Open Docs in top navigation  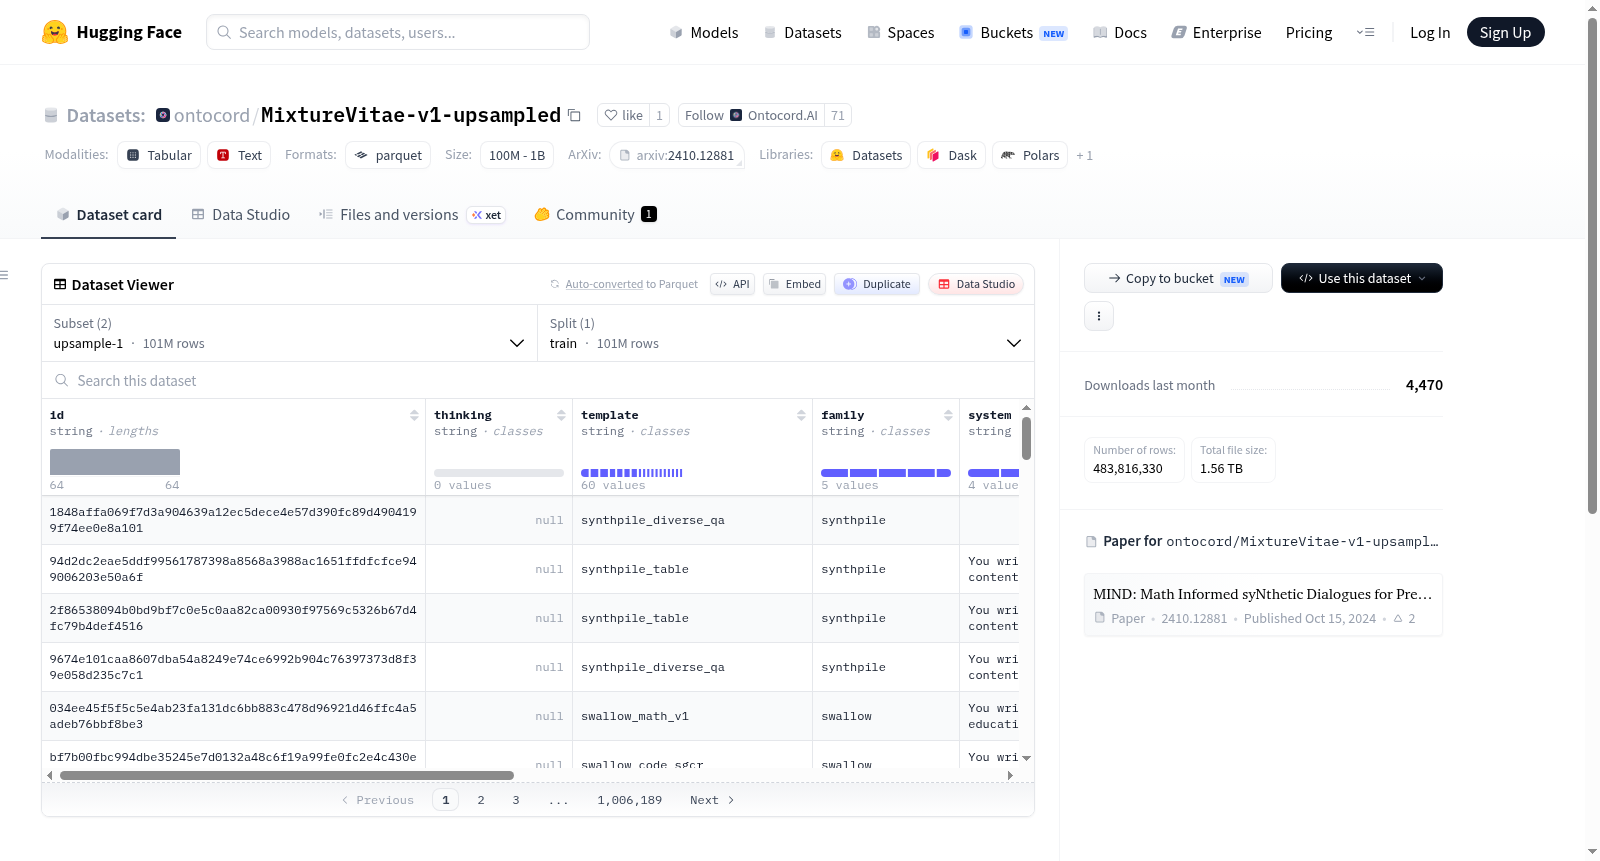click(x=1120, y=32)
